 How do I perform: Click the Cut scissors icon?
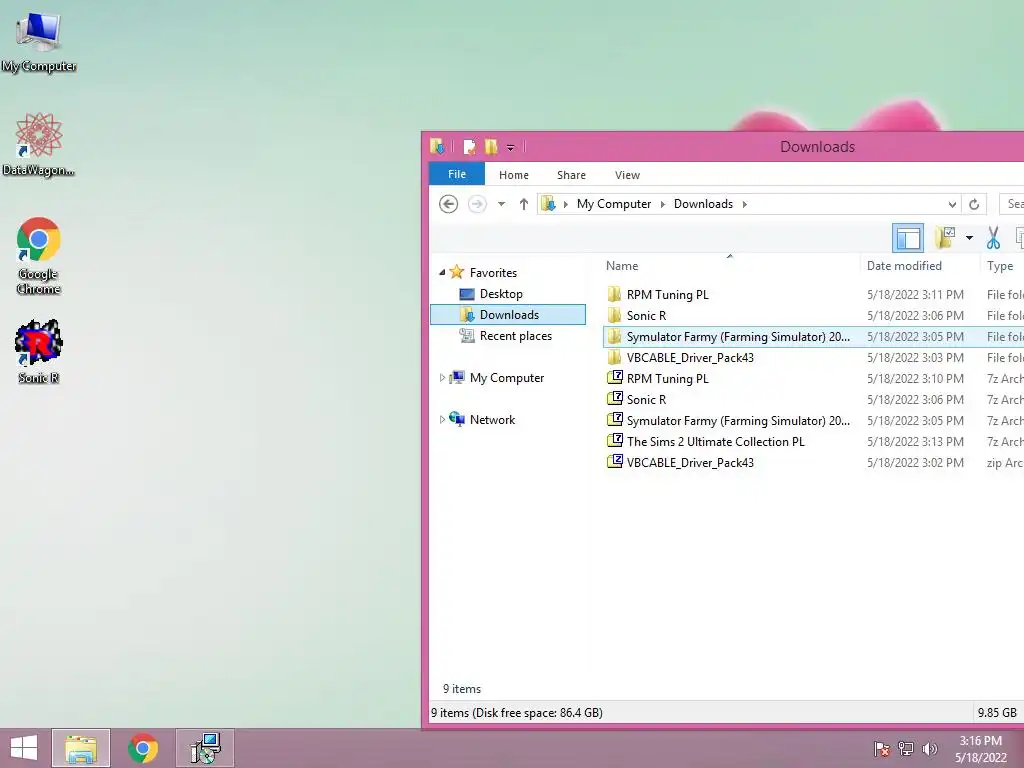point(993,238)
